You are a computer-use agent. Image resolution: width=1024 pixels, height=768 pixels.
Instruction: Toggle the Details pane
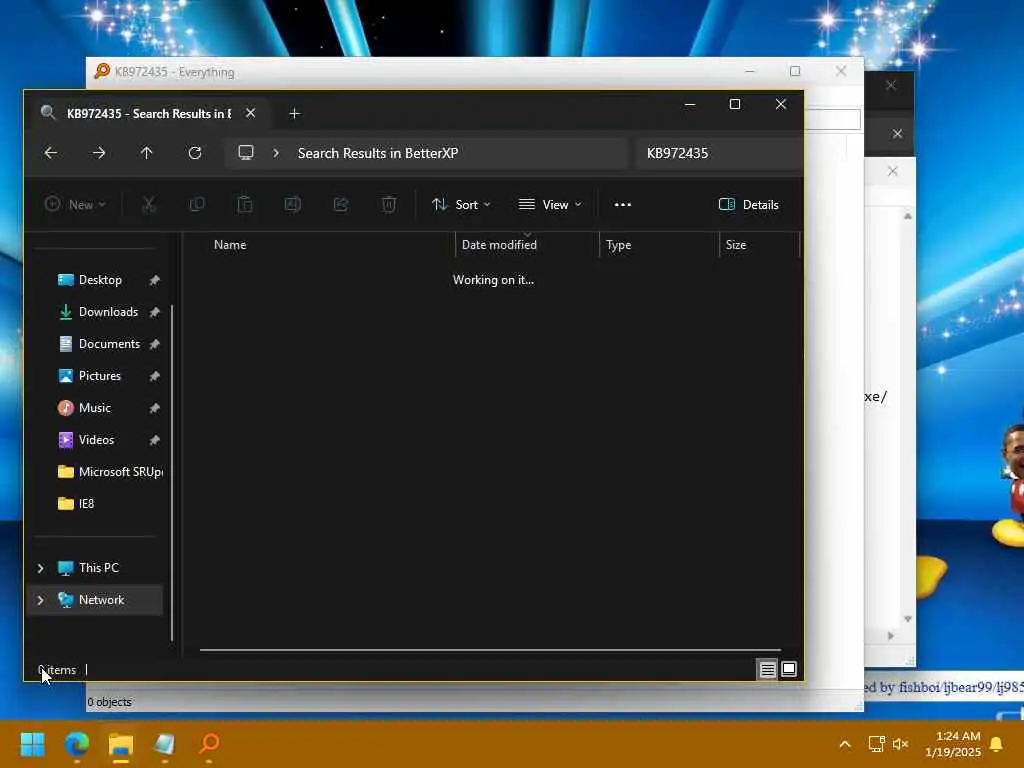point(748,204)
